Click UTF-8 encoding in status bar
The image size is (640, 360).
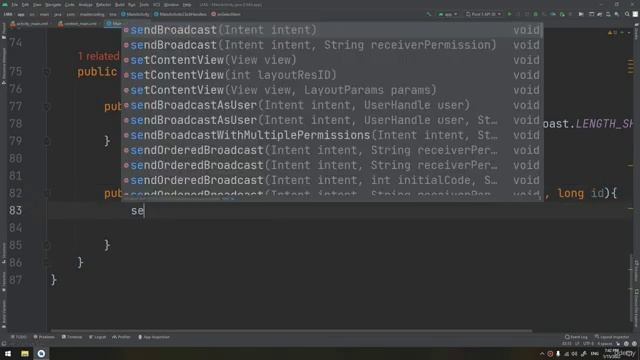(588, 344)
